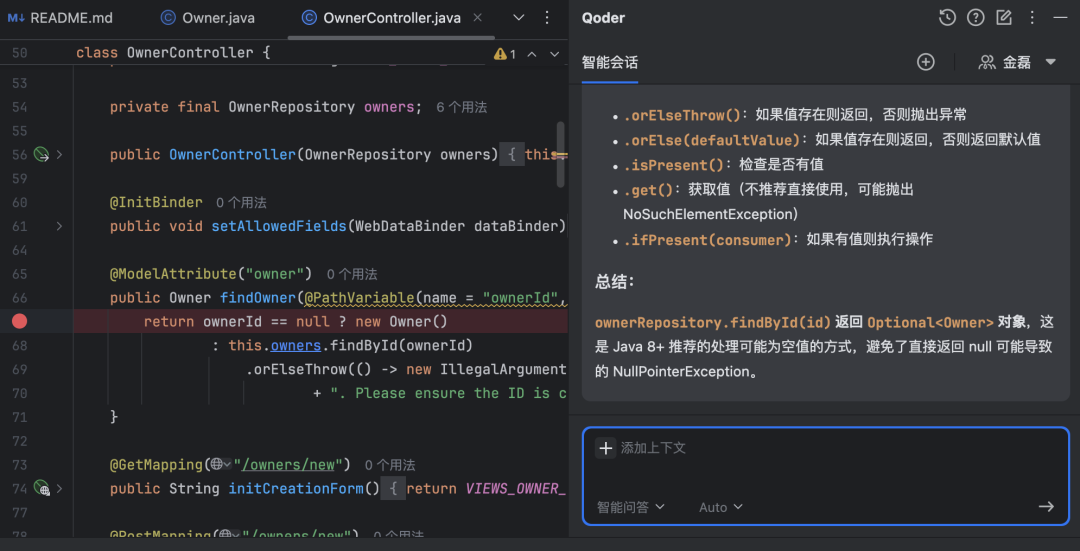Viewport: 1080px width, 551px height.
Task: Add a new conversation with plus icon
Action: tap(926, 62)
